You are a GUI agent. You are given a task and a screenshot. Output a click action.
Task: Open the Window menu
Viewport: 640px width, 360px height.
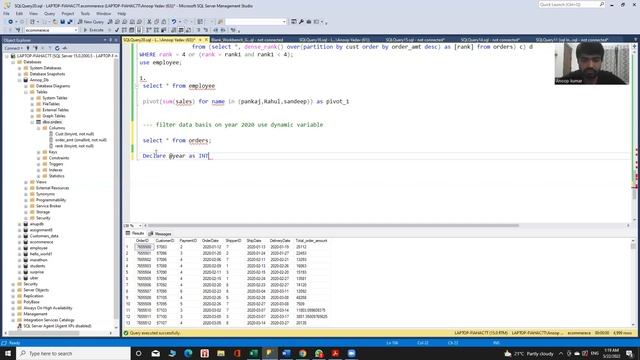coord(104,13)
